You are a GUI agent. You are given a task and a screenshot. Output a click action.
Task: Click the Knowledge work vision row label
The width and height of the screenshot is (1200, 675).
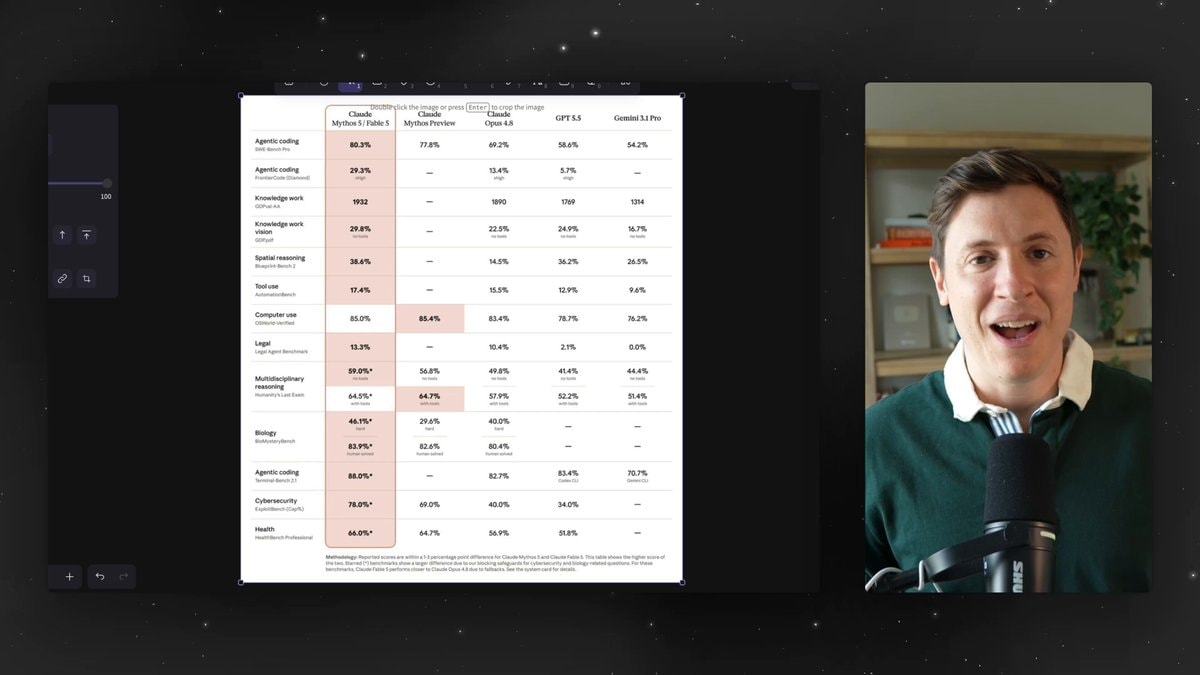click(279, 232)
